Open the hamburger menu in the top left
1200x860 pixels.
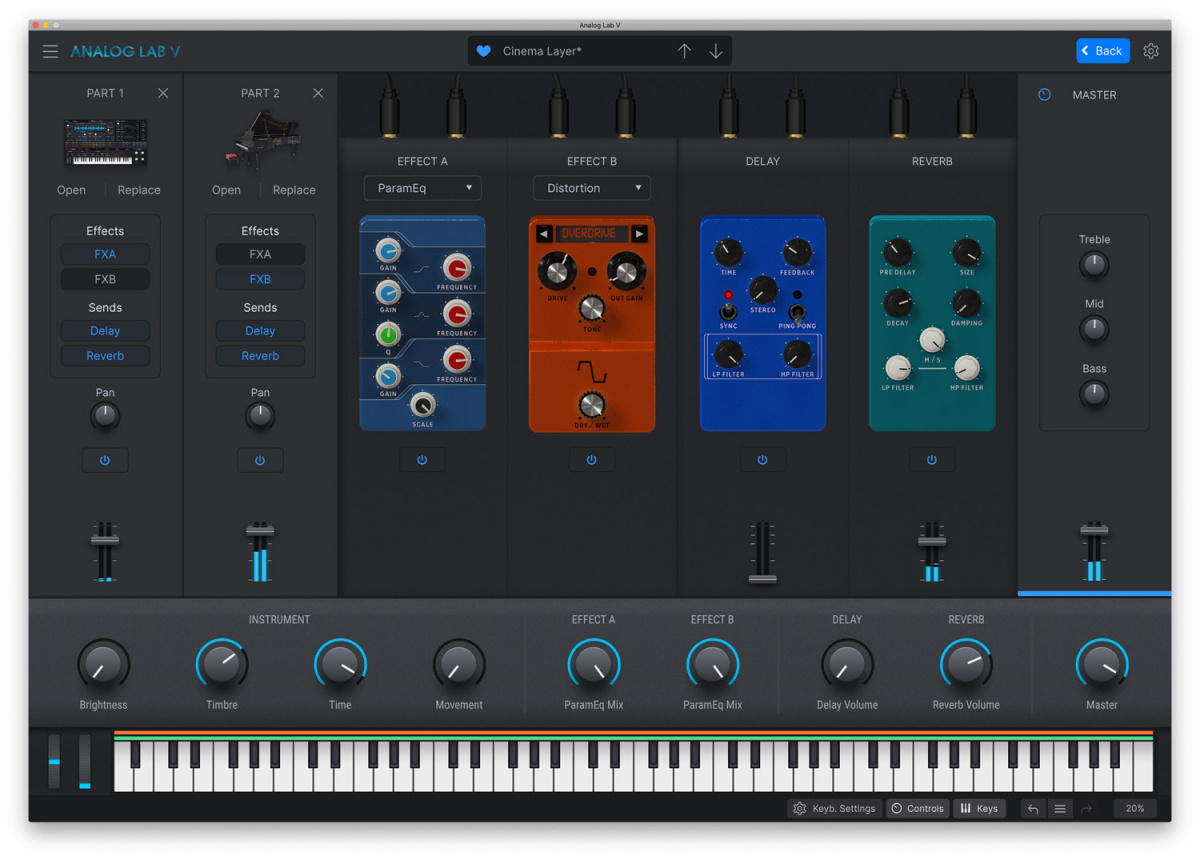coord(50,51)
